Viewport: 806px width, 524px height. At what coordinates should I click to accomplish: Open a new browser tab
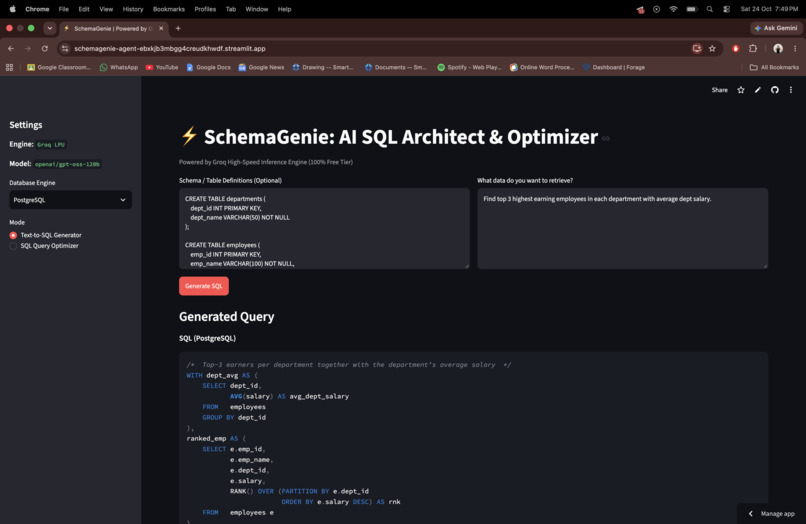pos(178,28)
